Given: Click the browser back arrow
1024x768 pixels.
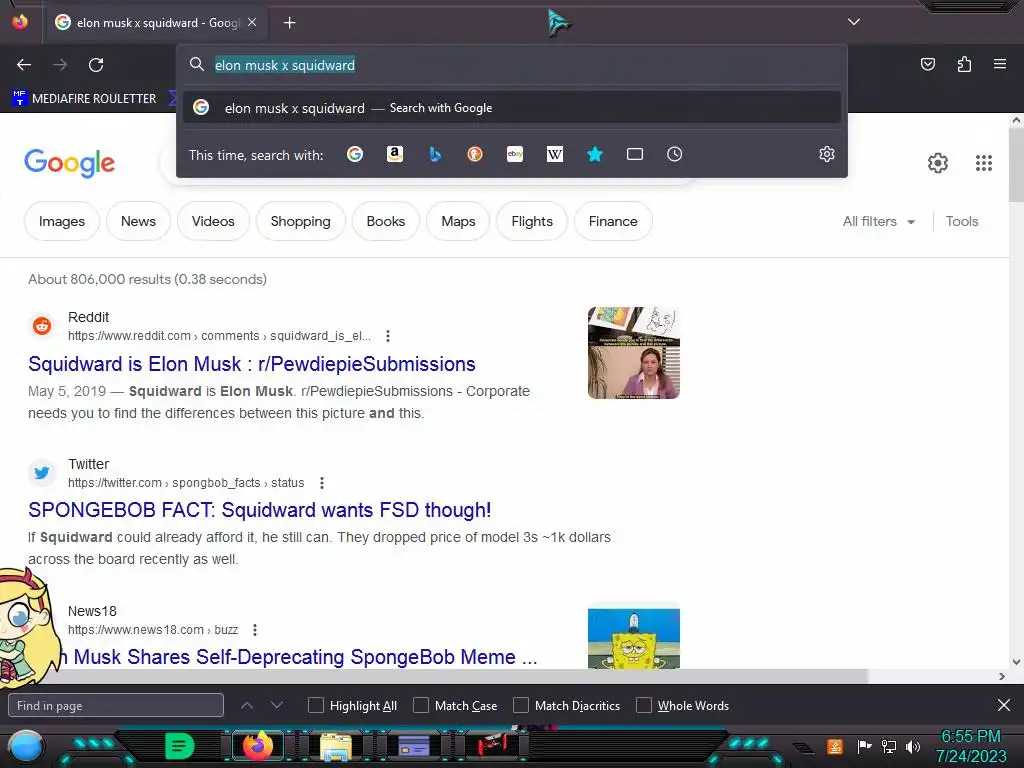Looking at the screenshot, I should (24, 65).
